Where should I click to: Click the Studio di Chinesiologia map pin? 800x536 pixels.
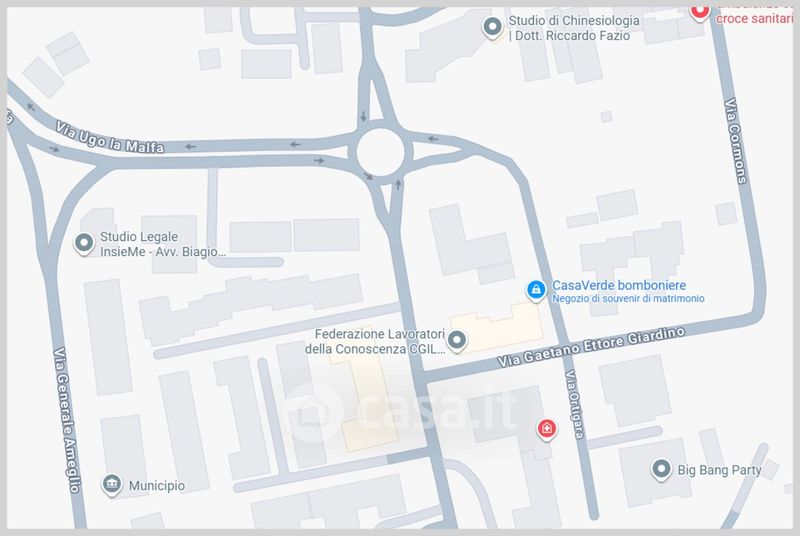click(492, 27)
